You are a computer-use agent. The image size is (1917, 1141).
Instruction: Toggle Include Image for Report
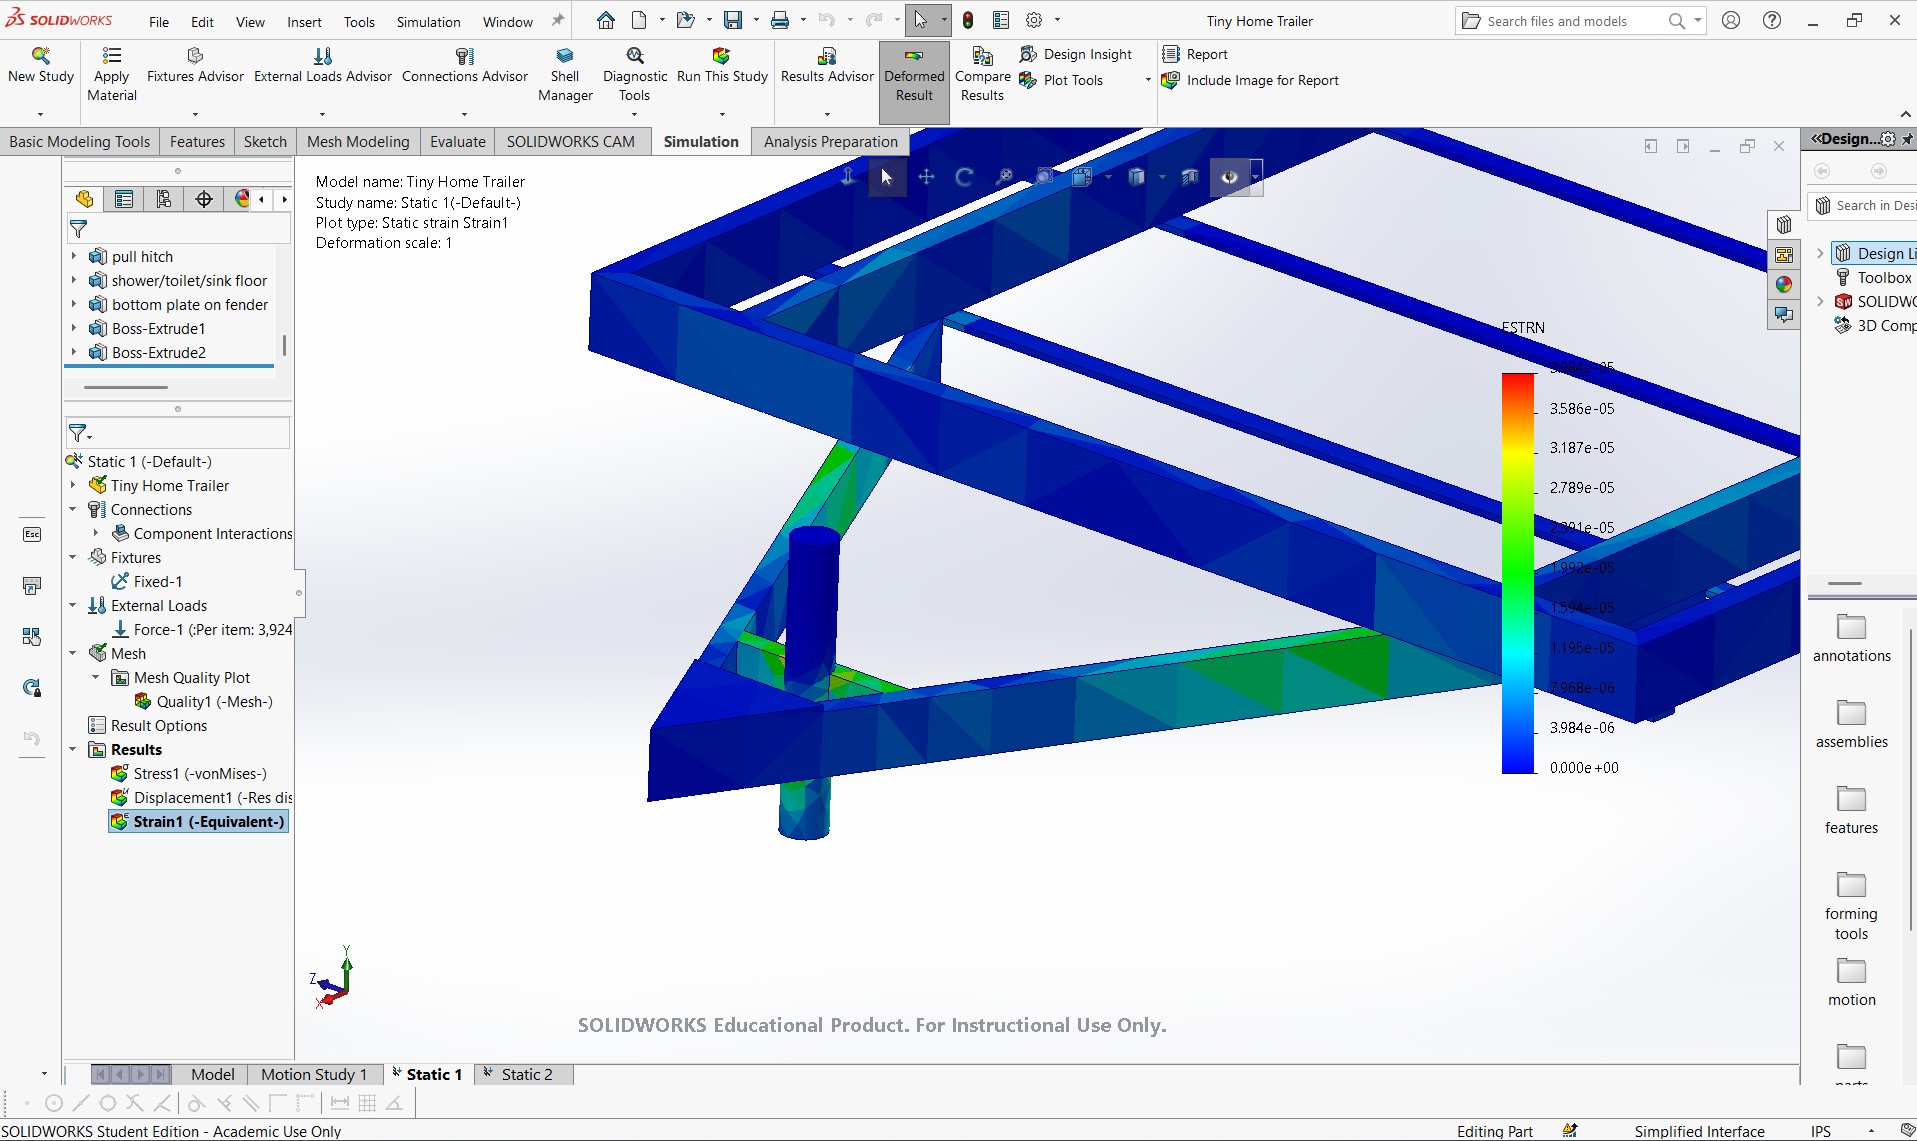1251,80
